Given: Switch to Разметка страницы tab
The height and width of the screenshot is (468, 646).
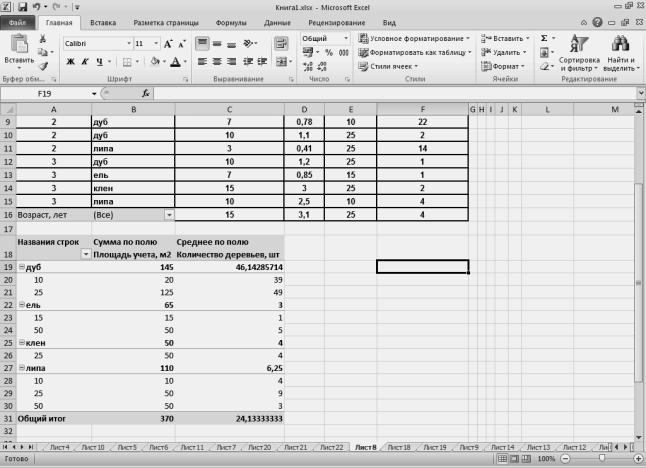Looking at the screenshot, I should coord(166,23).
